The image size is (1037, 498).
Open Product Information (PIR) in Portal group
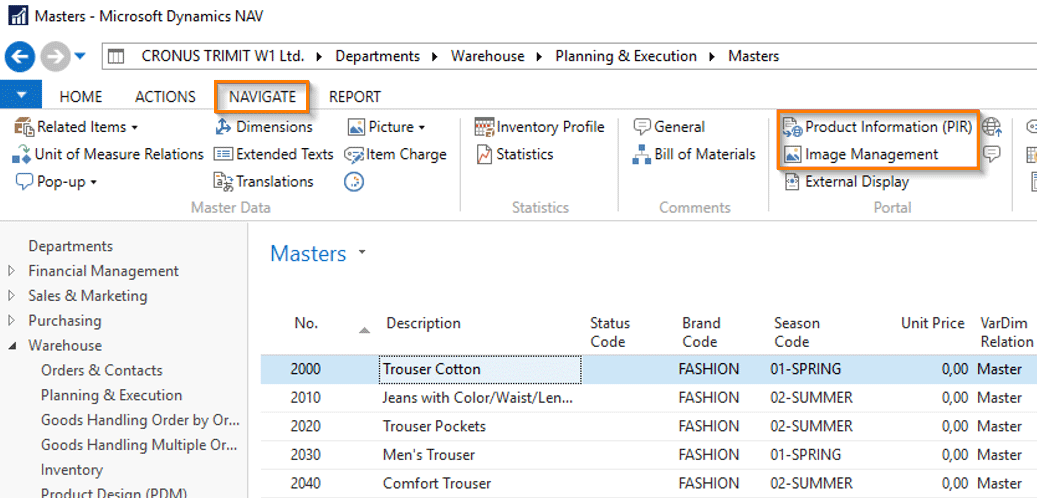(877, 127)
